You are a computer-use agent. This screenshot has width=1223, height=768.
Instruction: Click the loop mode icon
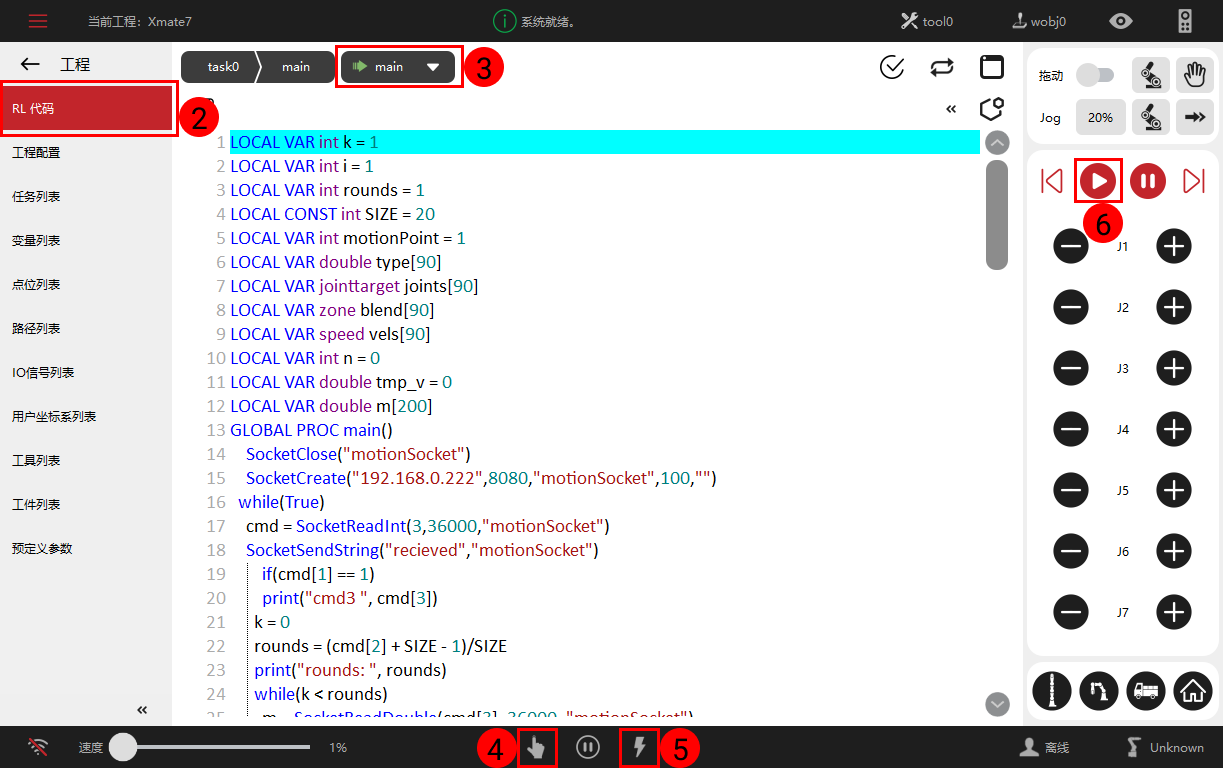(941, 67)
